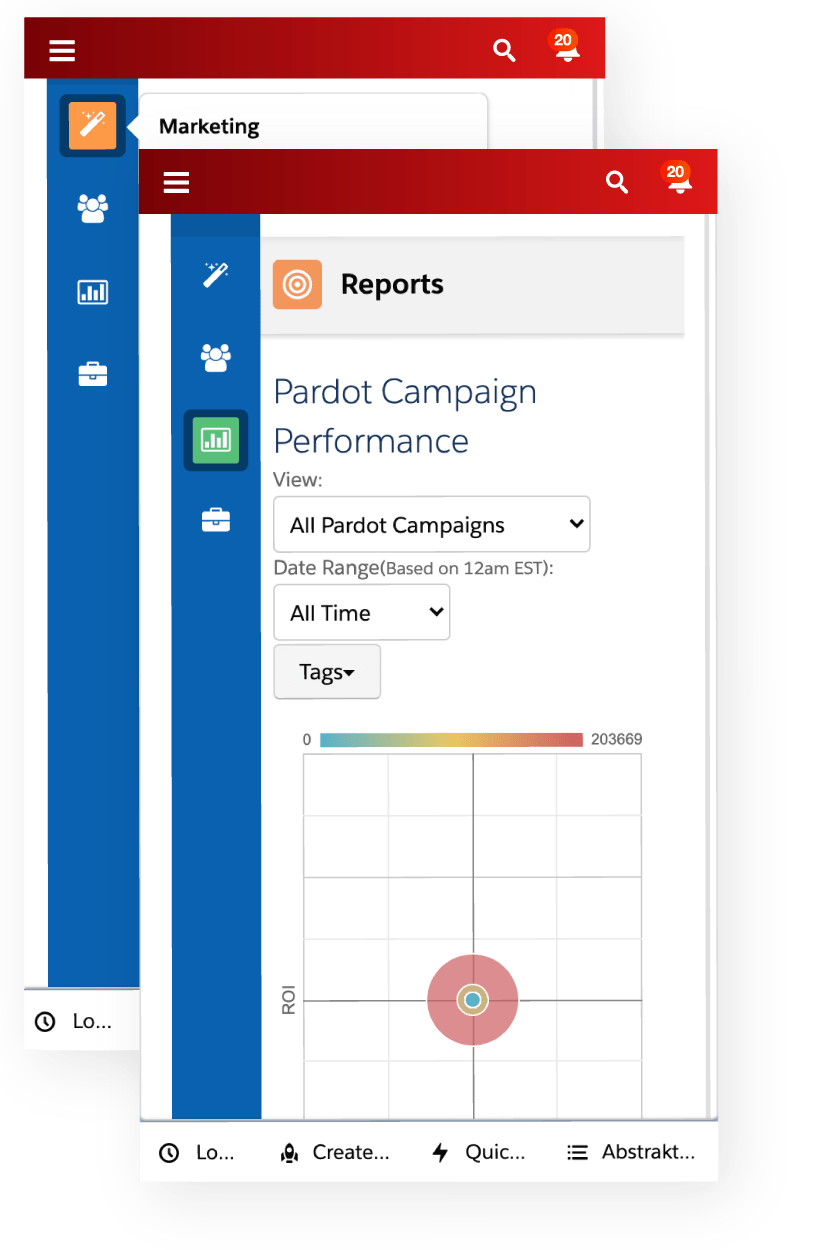Open the Date Range dropdown showing All Time

tap(362, 612)
